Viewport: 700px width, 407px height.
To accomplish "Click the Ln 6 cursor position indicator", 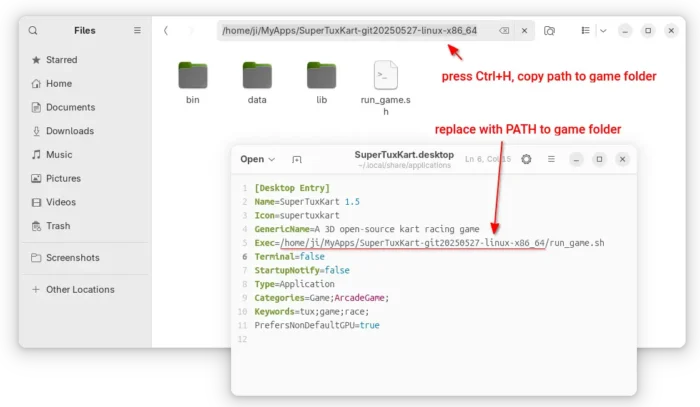I will click(488, 159).
